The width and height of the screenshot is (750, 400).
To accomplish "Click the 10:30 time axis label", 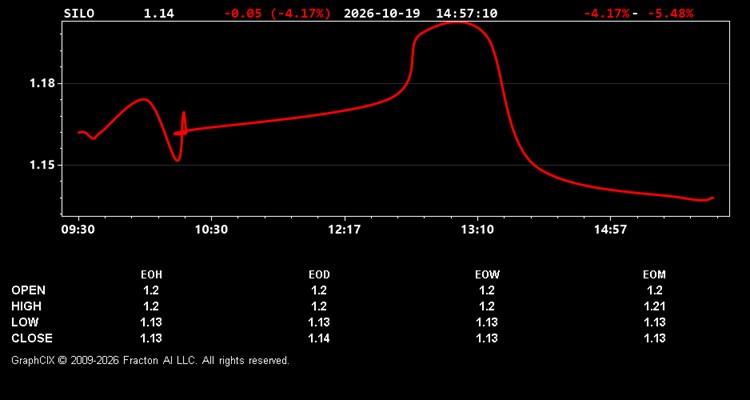I will click(211, 229).
